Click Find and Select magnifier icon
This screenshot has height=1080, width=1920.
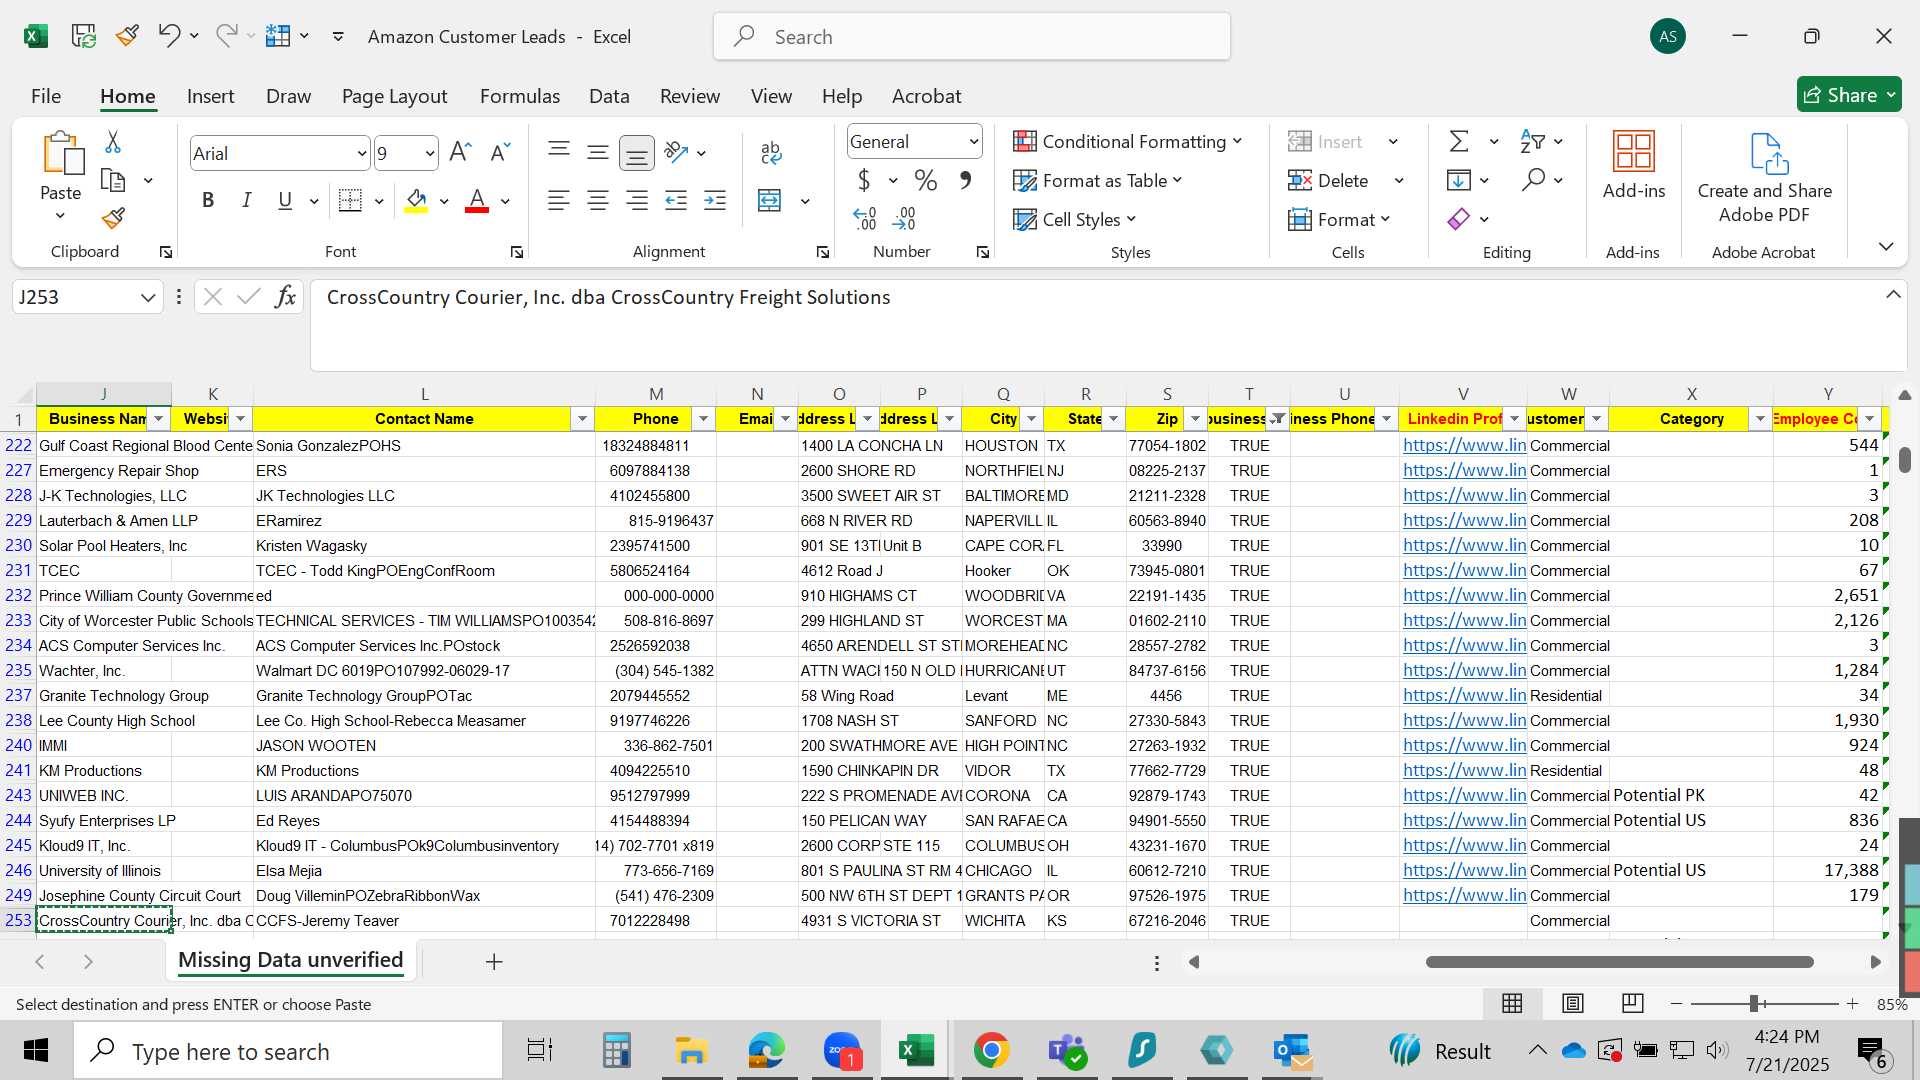coord(1533,180)
